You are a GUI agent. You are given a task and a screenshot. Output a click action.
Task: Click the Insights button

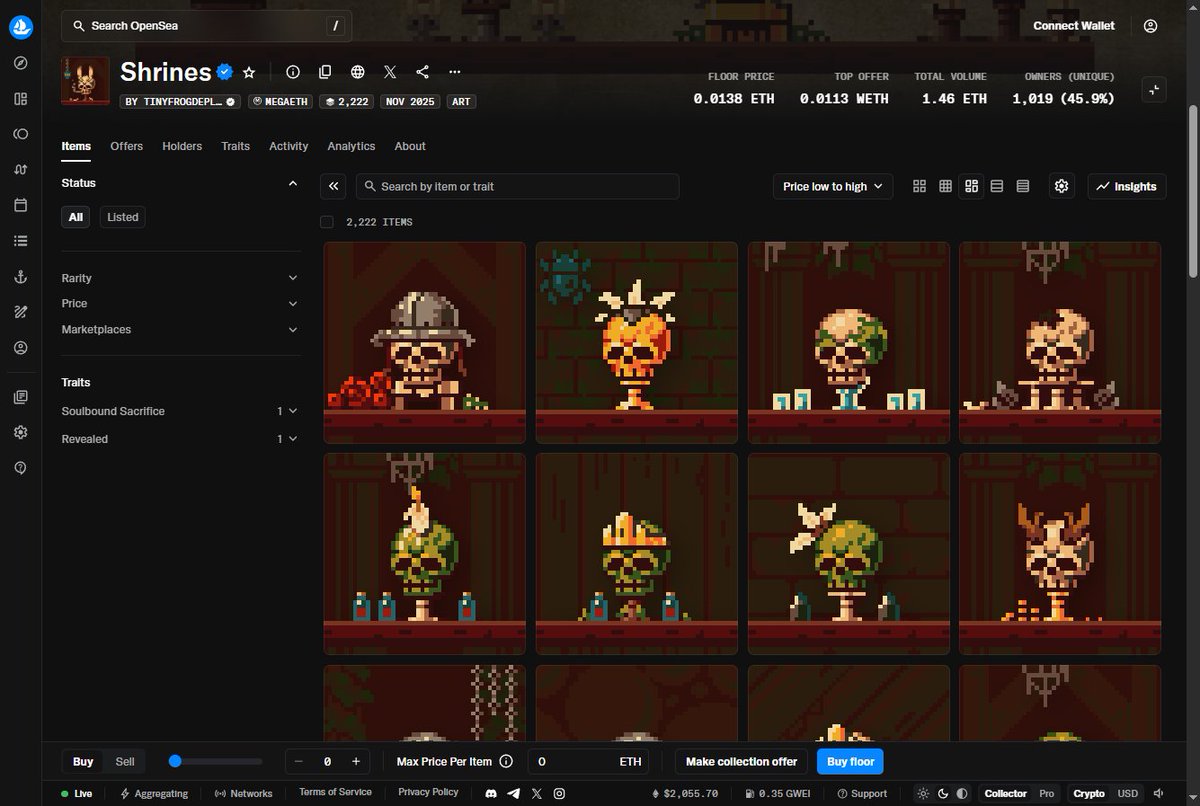pos(1126,186)
